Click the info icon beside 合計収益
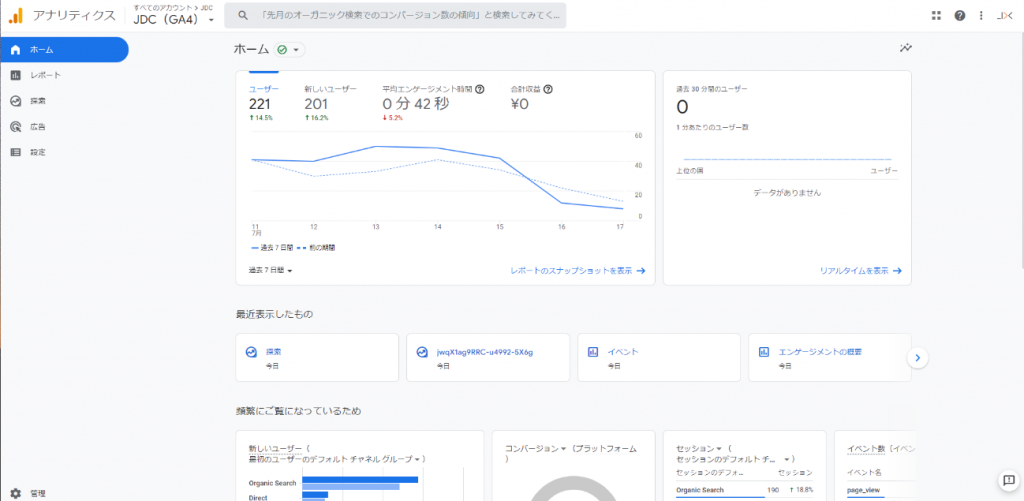This screenshot has height=501, width=1024. [x=548, y=89]
